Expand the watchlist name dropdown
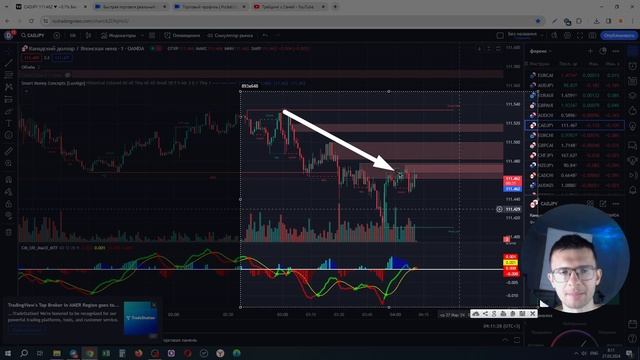The image size is (640, 360). pyautogui.click(x=540, y=51)
